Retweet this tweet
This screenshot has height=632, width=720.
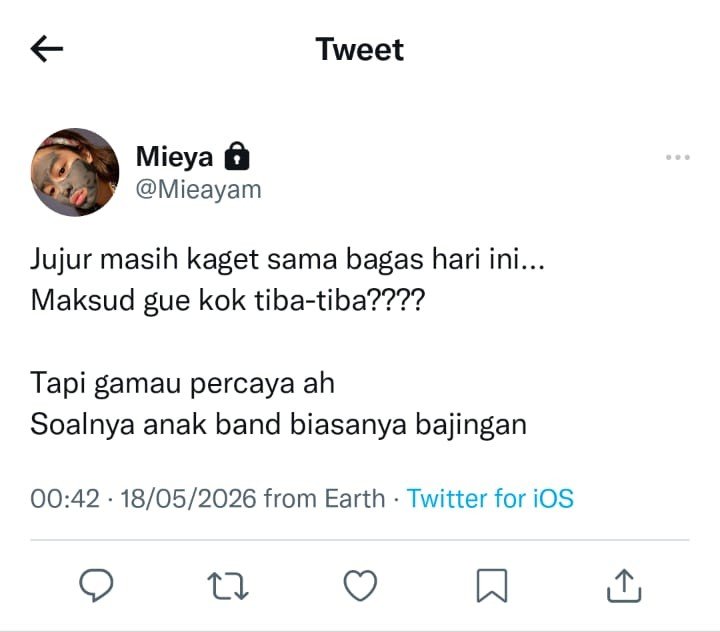(228, 586)
